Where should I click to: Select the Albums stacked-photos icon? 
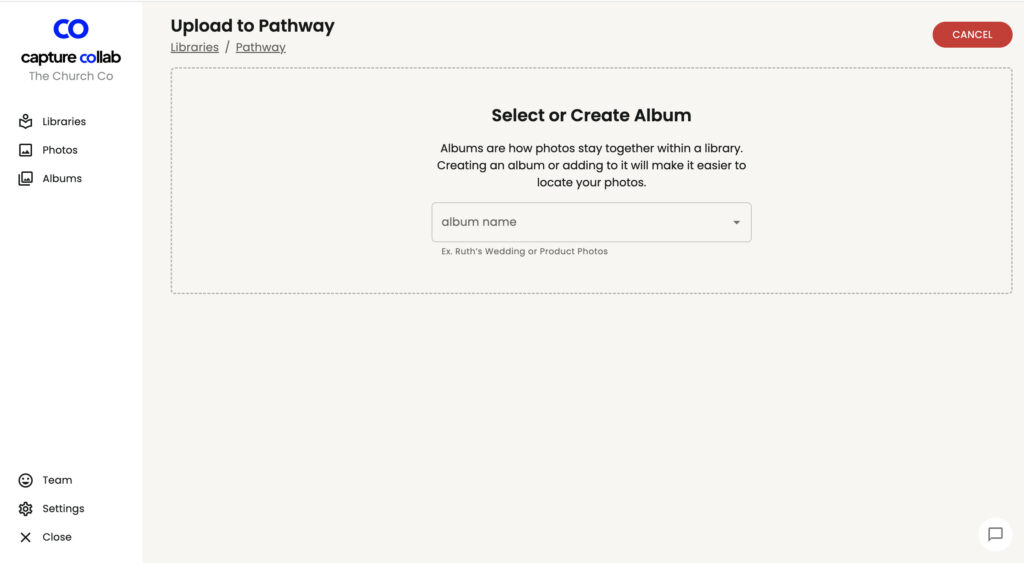click(x=25, y=178)
